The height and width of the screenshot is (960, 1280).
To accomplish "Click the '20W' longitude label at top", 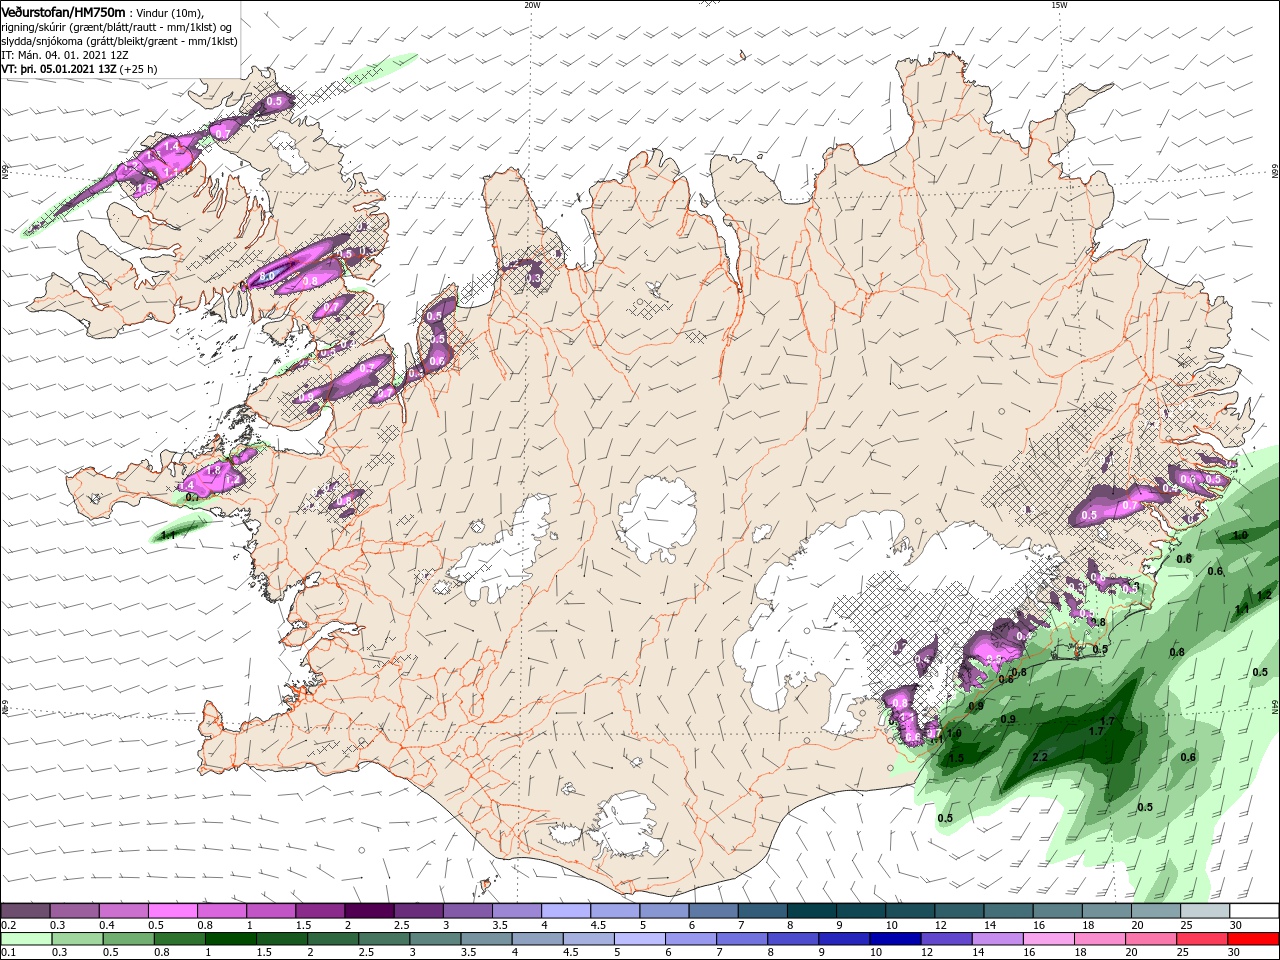I will [532, 5].
